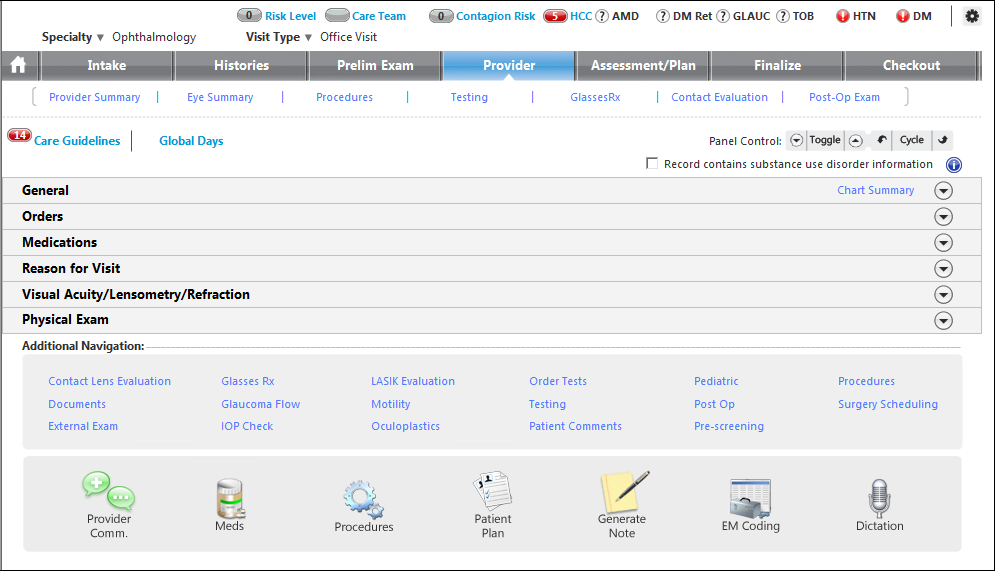
Task: Switch to the Checkout tab
Action: pyautogui.click(x=911, y=65)
